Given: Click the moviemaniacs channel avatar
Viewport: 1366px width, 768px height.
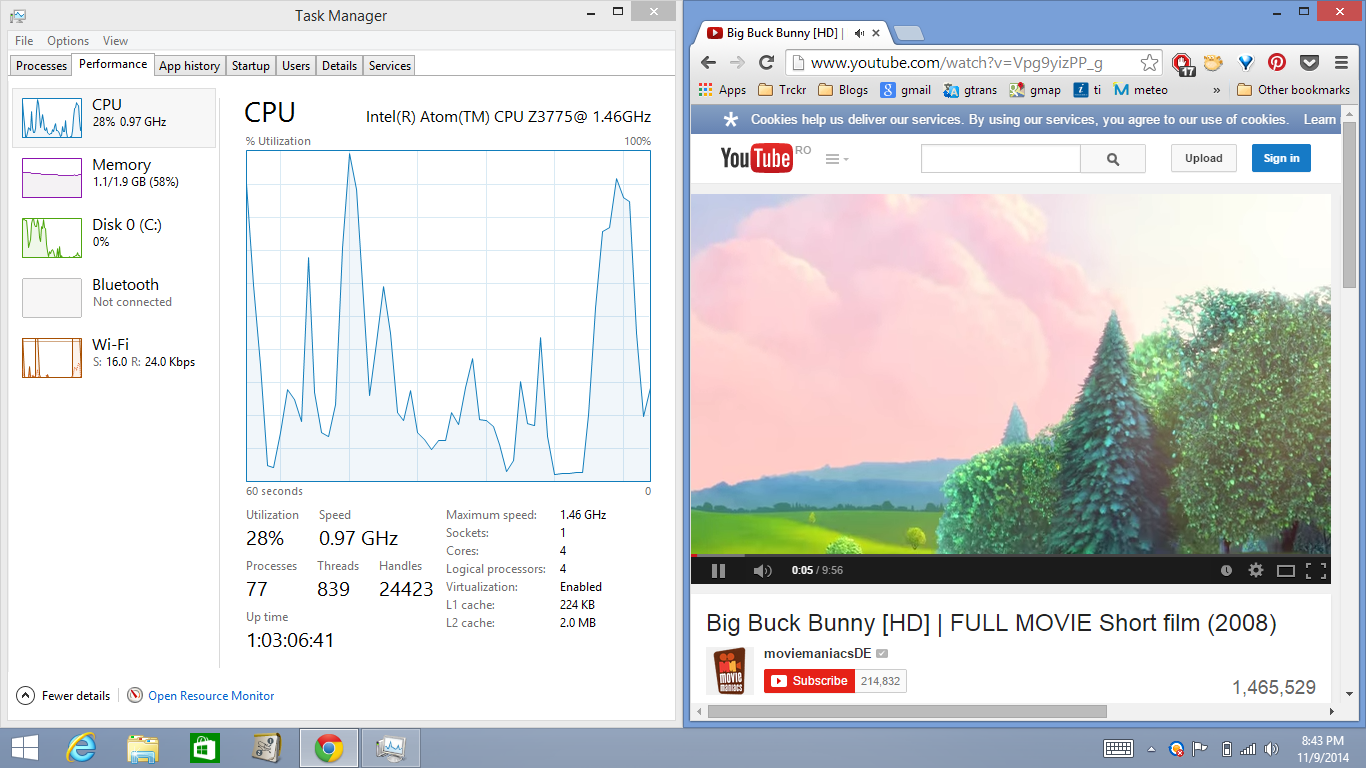Looking at the screenshot, I should click(x=730, y=671).
